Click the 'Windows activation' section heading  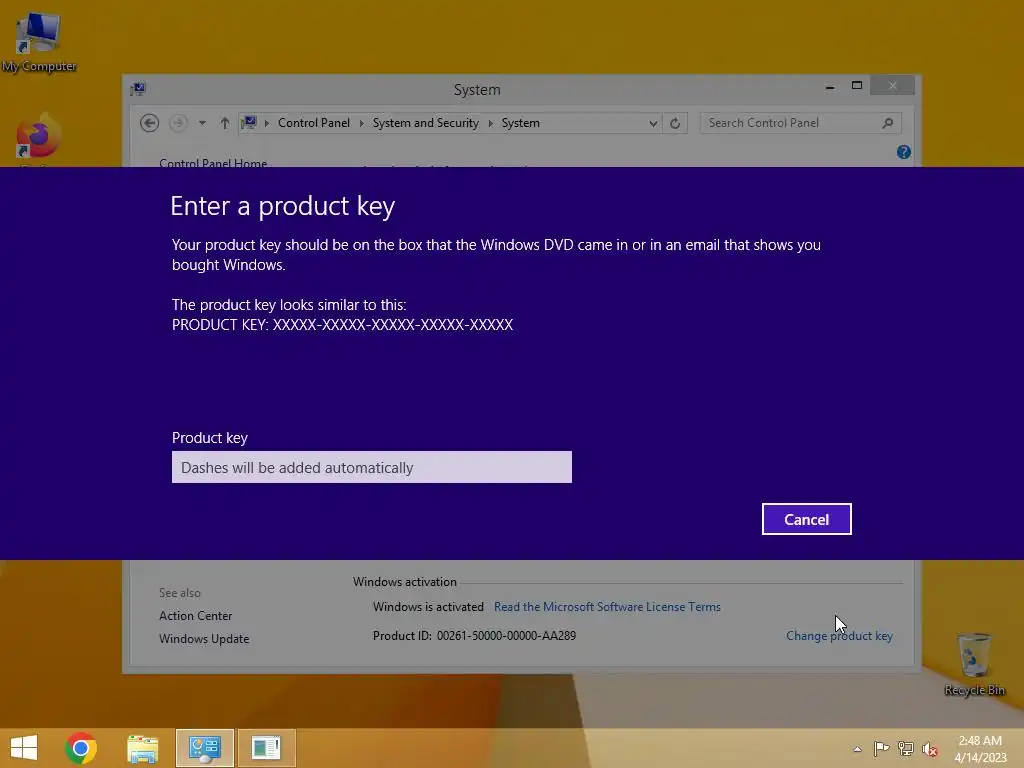404,582
